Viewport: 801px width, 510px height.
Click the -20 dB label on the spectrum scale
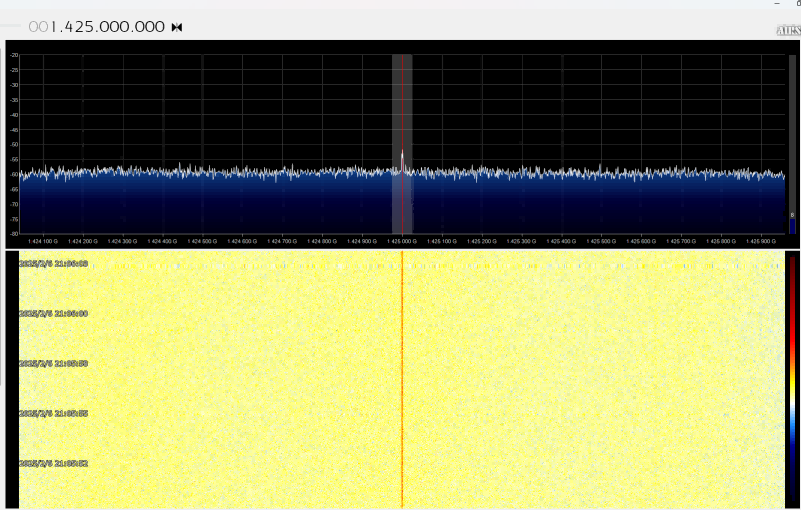click(14, 56)
